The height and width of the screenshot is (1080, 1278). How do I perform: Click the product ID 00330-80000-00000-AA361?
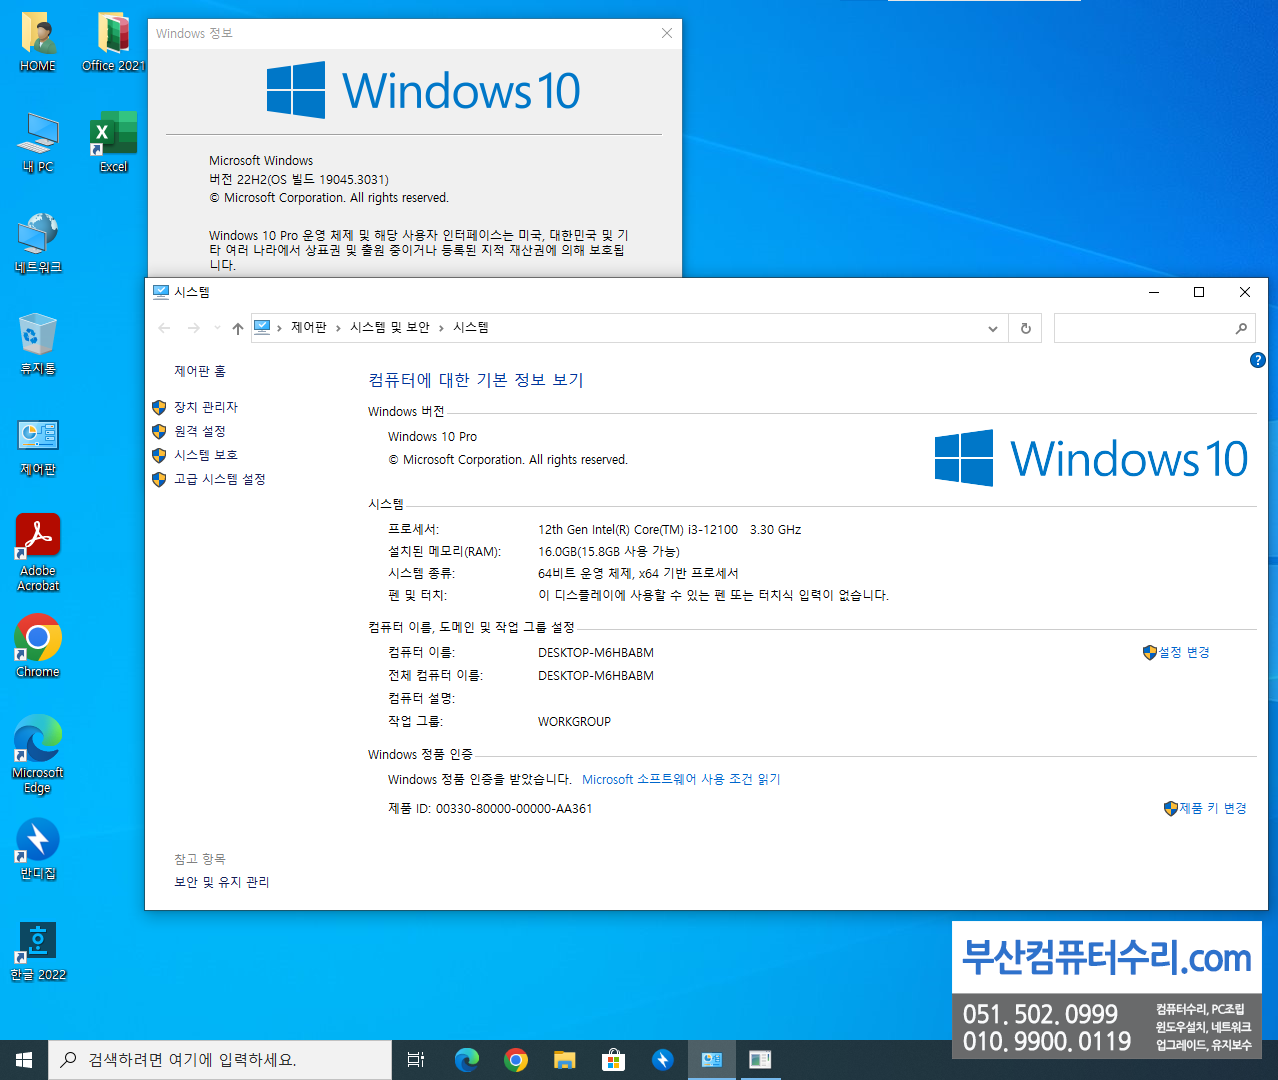pyautogui.click(x=514, y=809)
